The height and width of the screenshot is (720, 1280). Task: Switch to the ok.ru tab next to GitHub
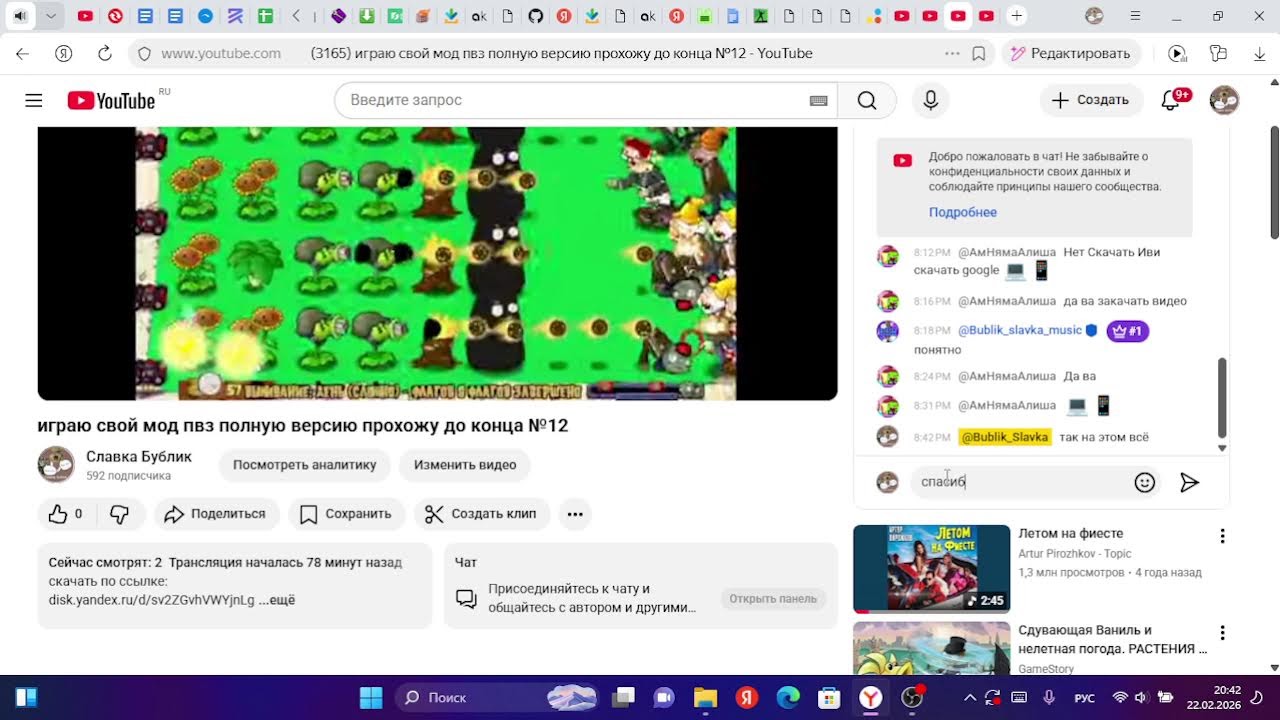[479, 16]
